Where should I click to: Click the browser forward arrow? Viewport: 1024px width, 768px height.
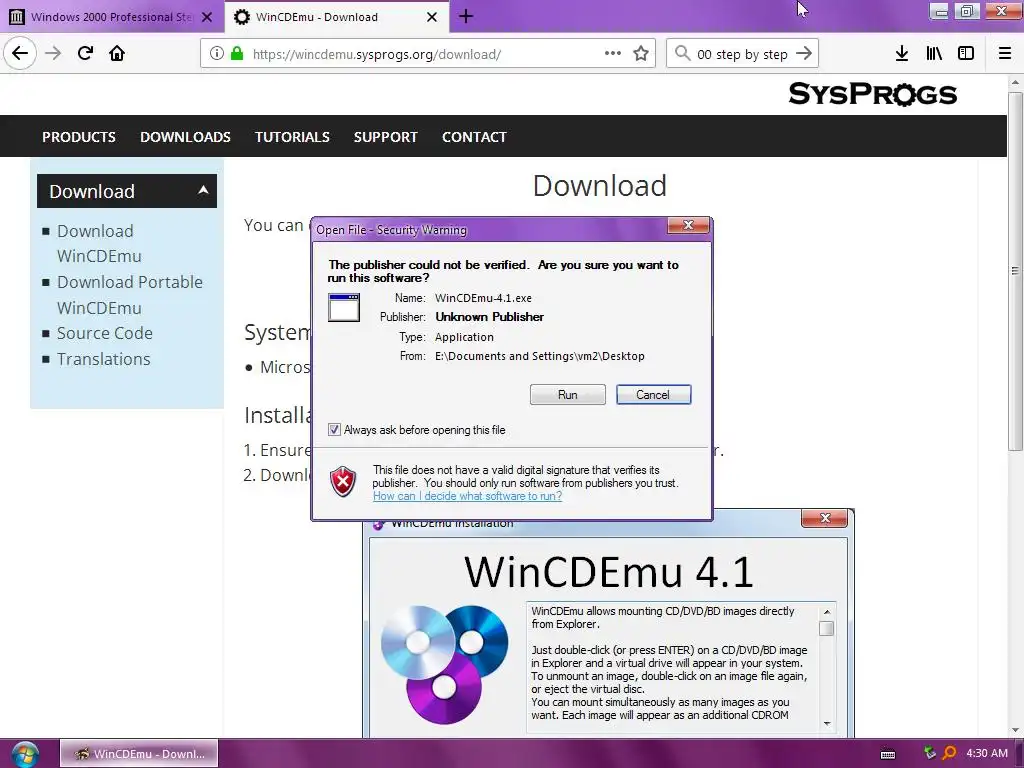[53, 53]
